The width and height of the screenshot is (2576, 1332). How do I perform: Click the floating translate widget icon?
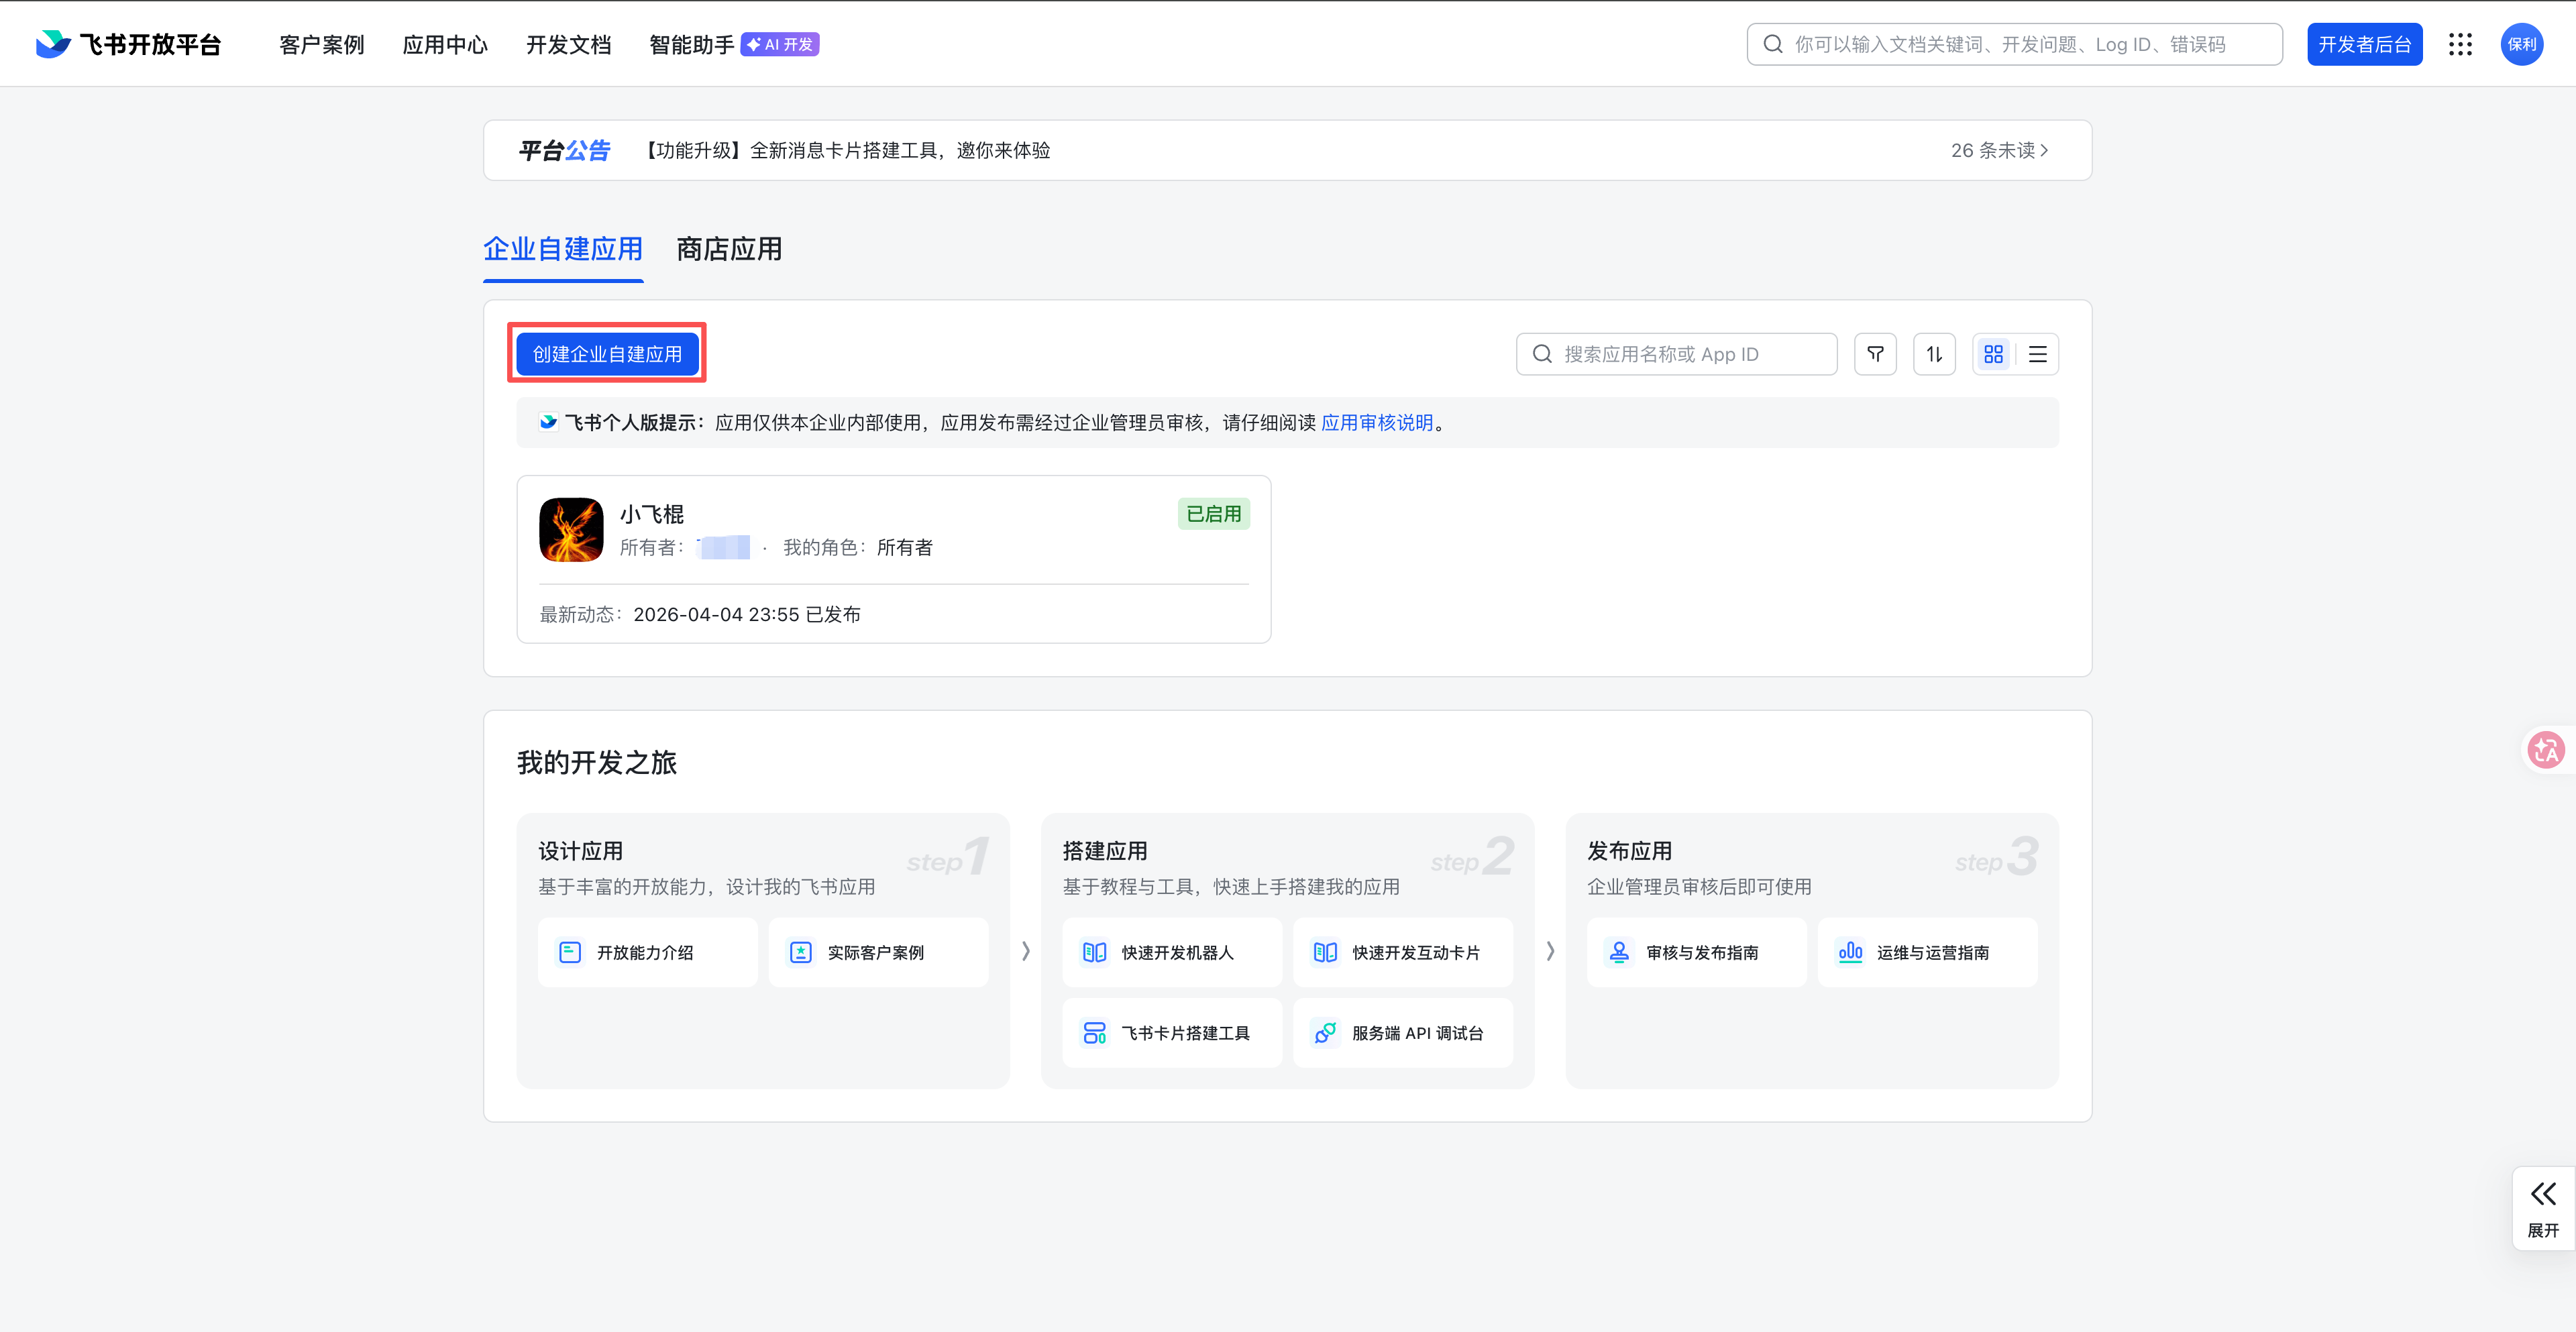(x=2546, y=749)
